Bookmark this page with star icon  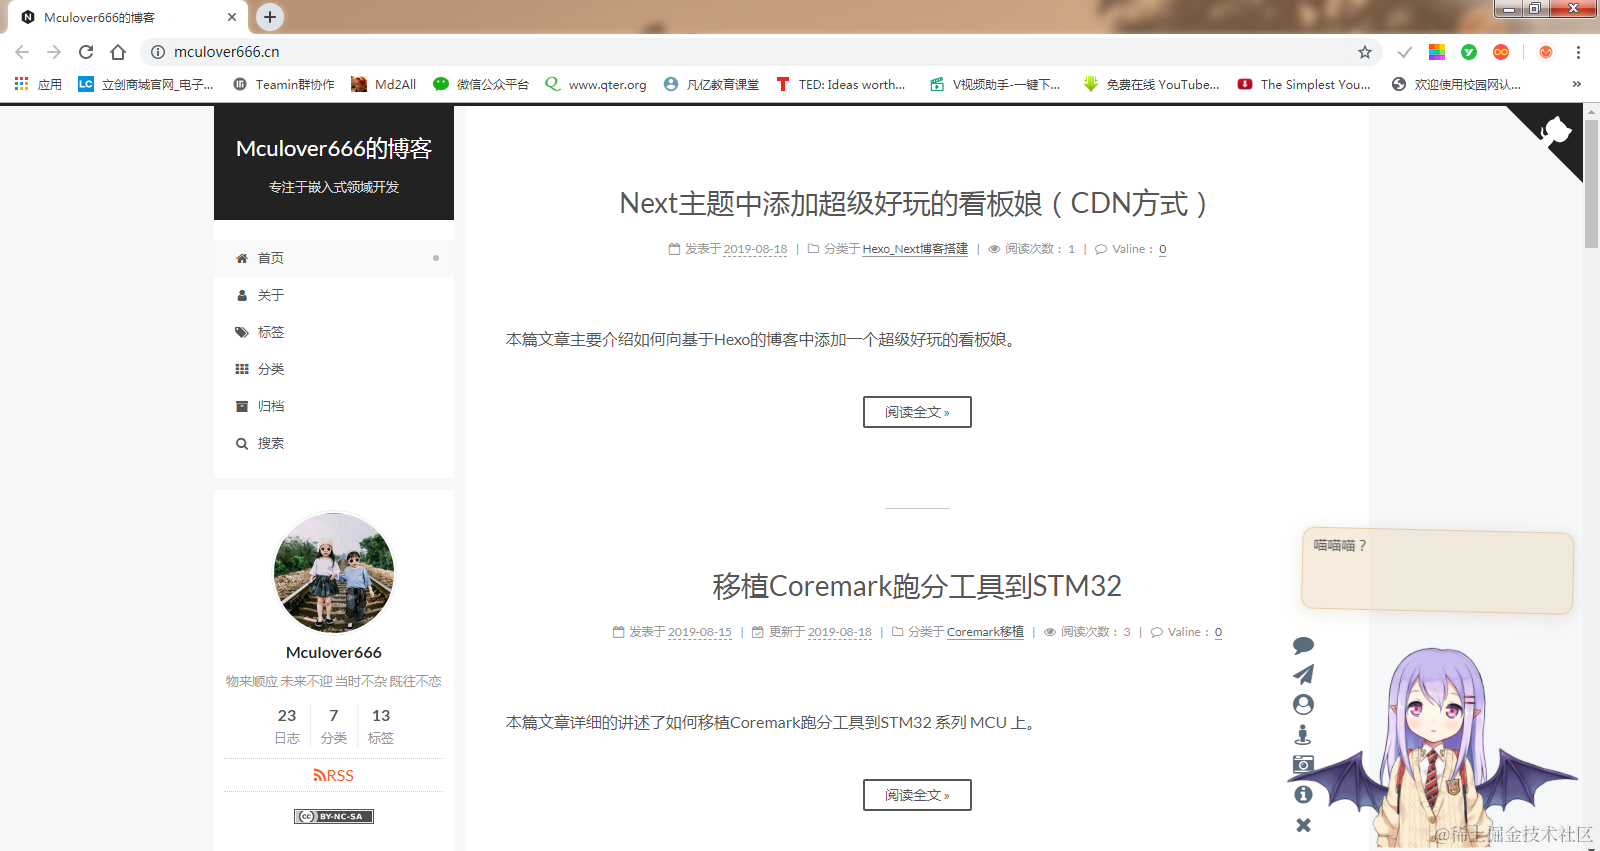point(1365,52)
